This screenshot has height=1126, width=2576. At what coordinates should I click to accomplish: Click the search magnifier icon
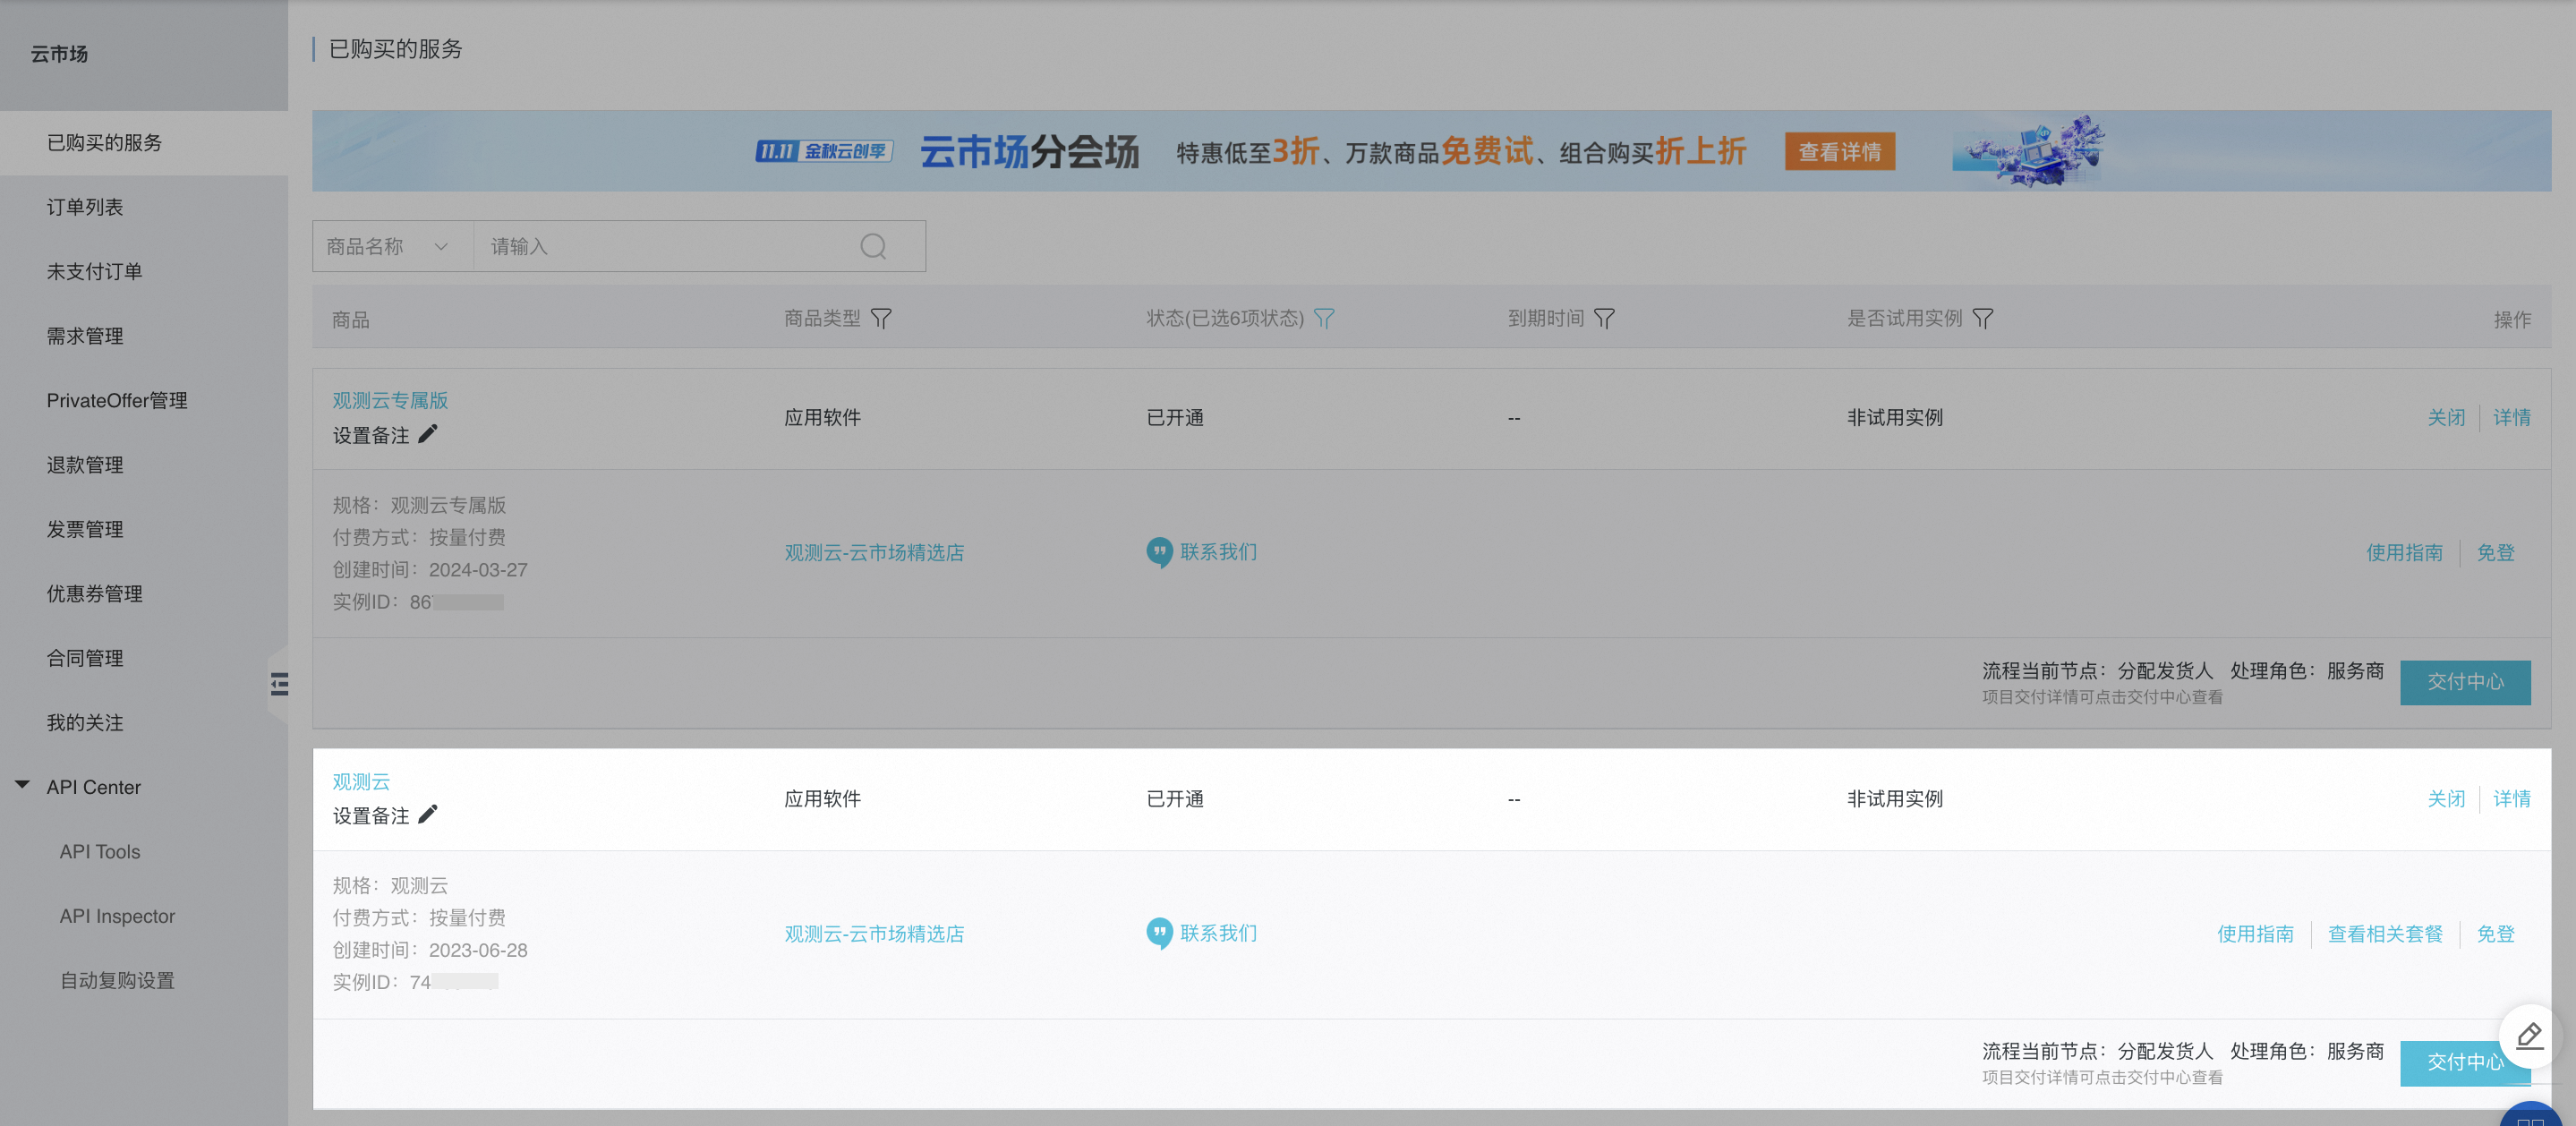pyautogui.click(x=873, y=246)
